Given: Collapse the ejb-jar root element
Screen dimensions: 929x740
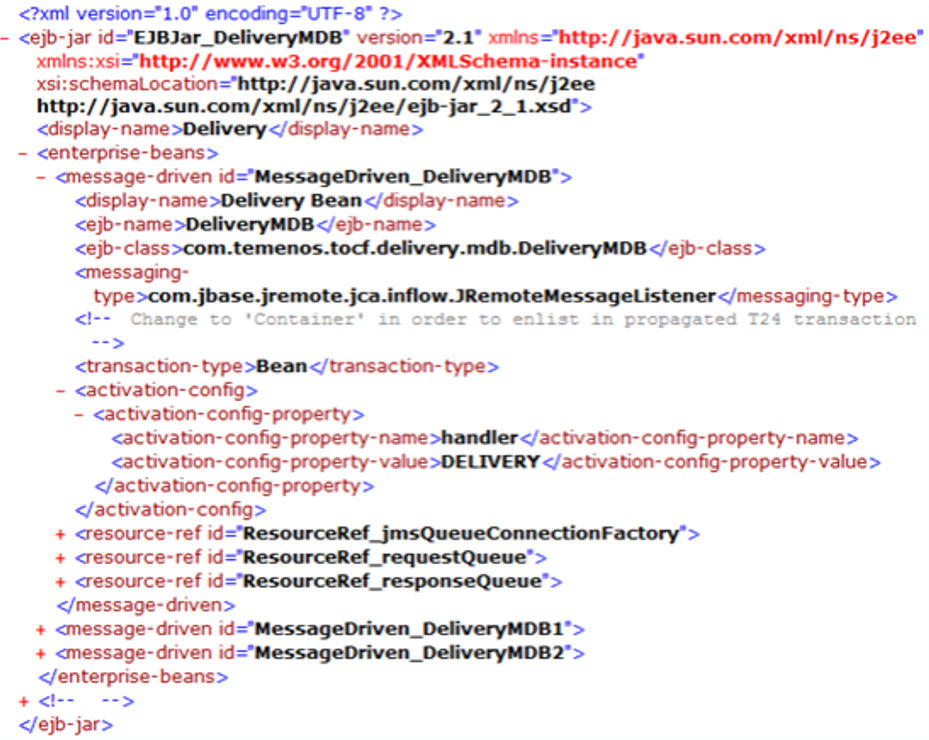Looking at the screenshot, I should click(6, 39).
